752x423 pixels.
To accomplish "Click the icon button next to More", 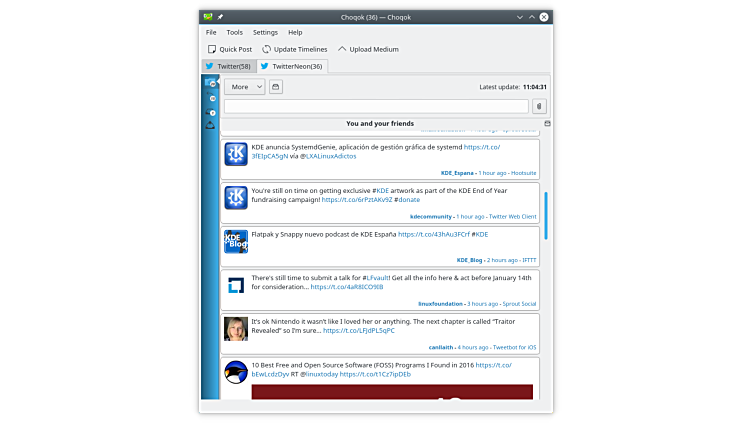I will click(x=276, y=87).
